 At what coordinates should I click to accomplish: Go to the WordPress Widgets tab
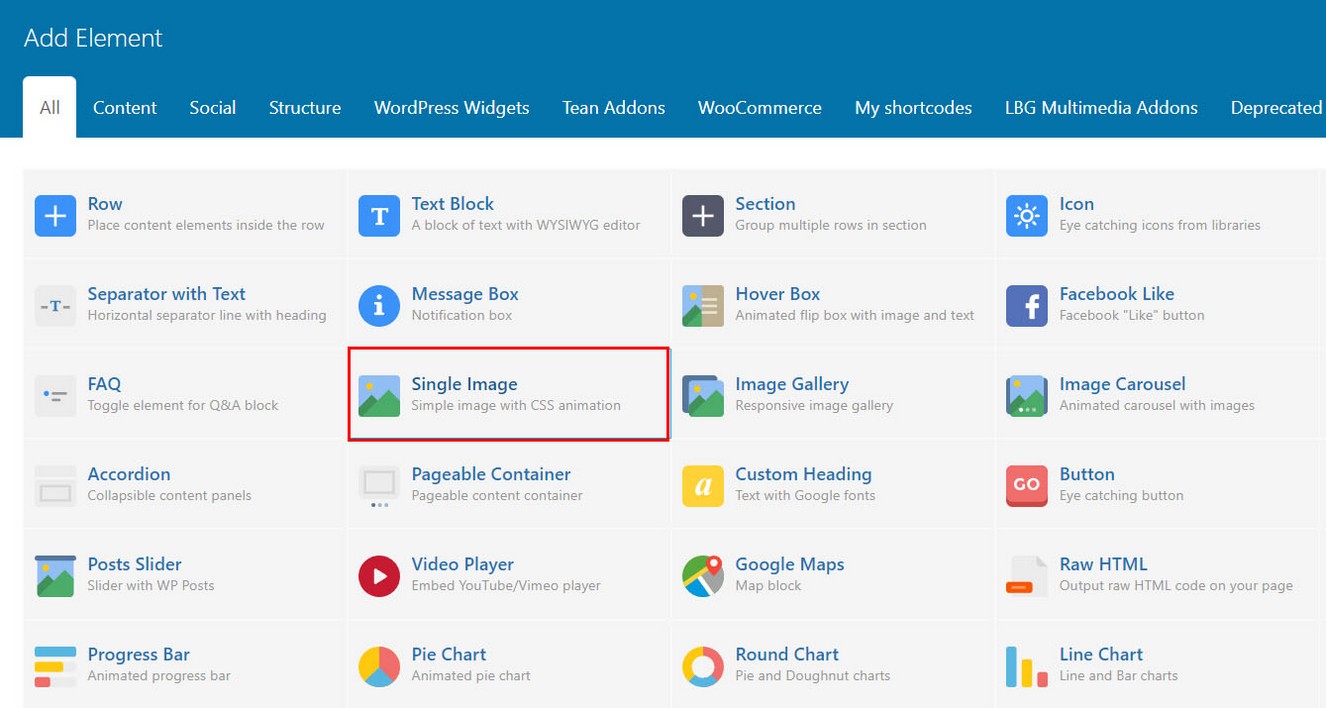(451, 108)
